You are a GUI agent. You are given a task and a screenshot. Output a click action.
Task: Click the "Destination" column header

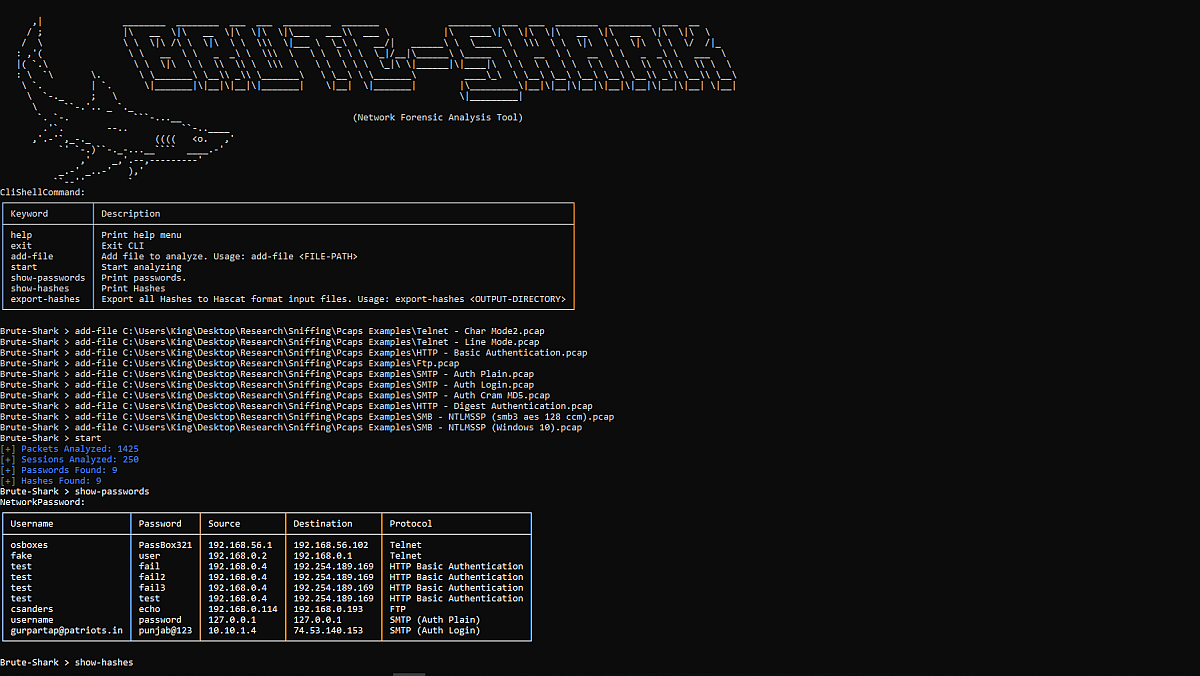coord(323,523)
